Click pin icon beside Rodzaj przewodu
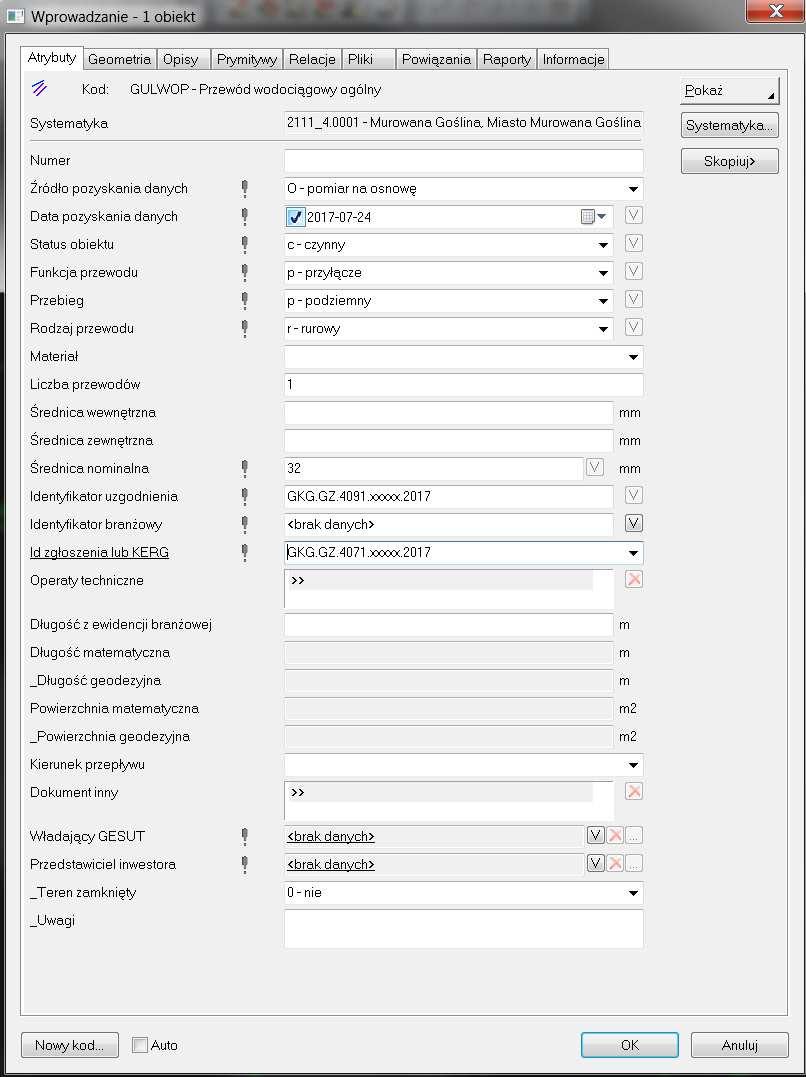The height and width of the screenshot is (1077, 806). pos(244,329)
